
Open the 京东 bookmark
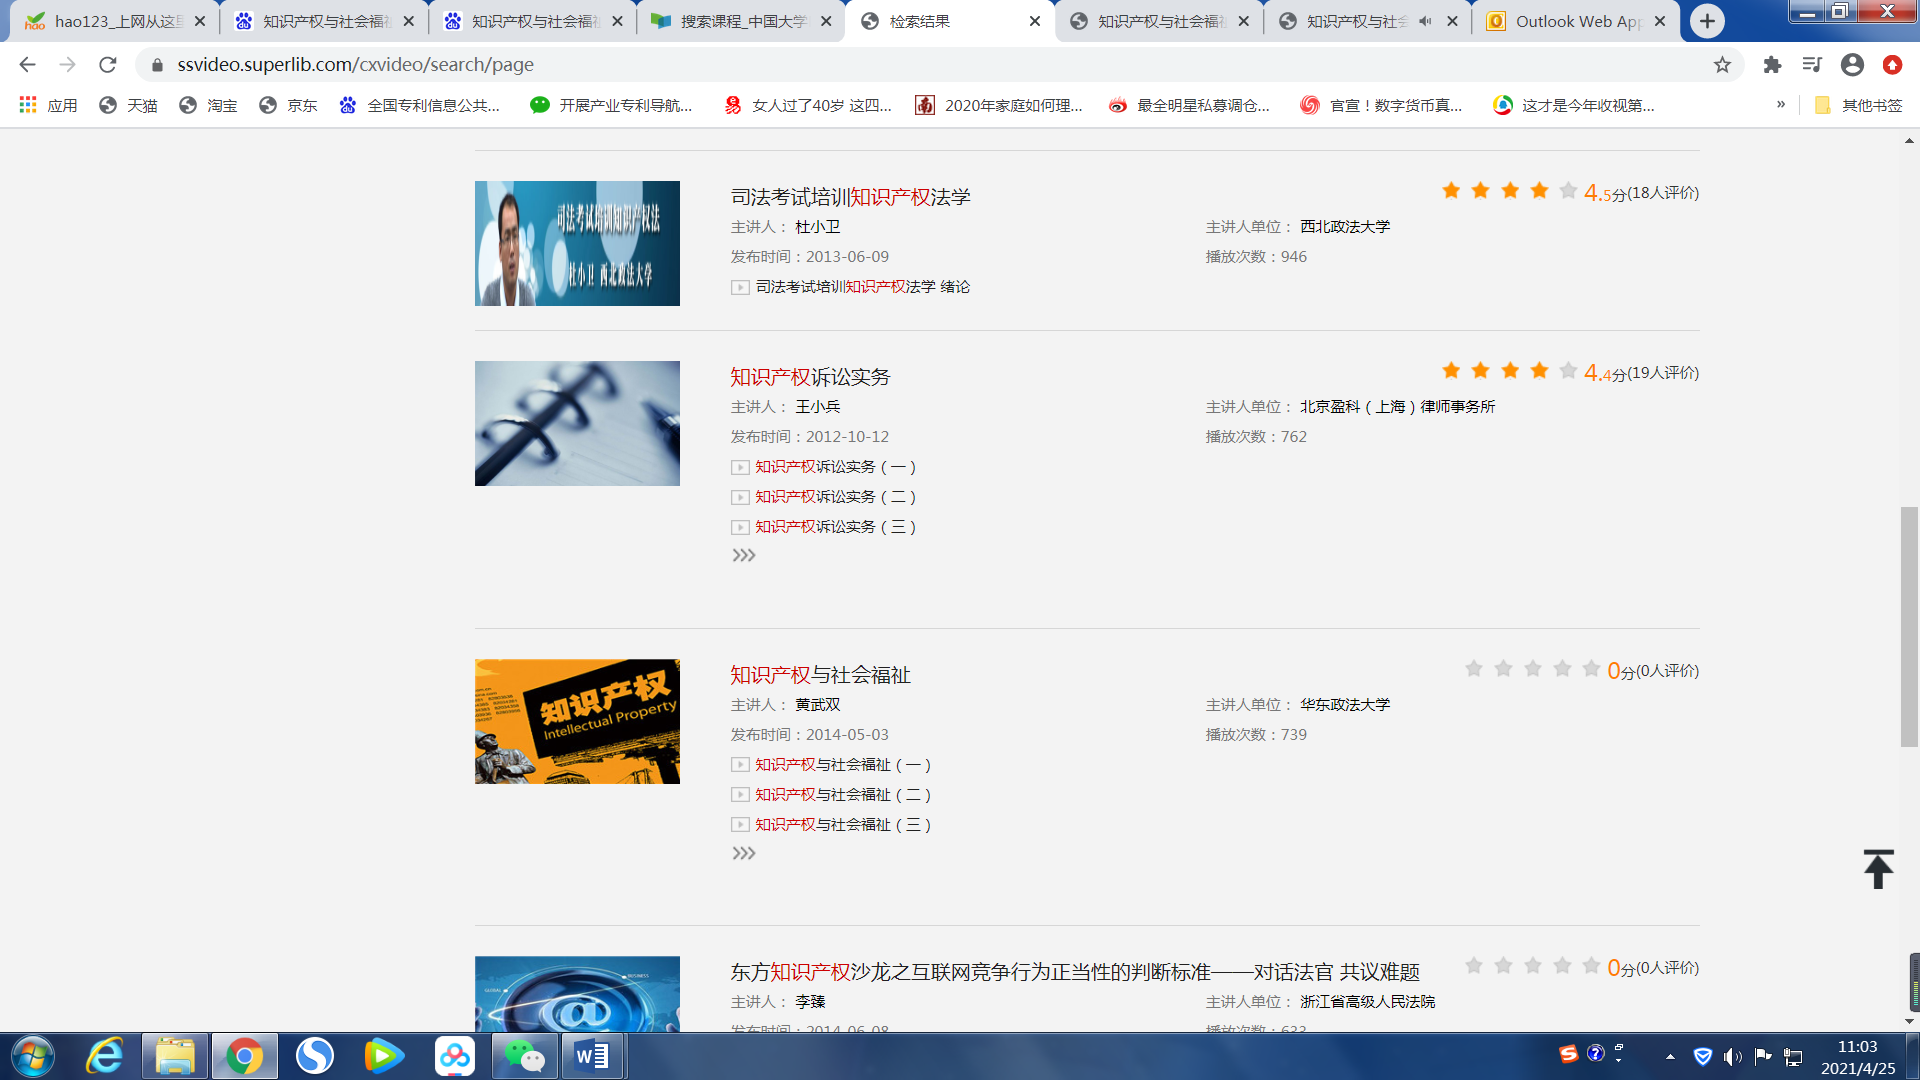288,105
